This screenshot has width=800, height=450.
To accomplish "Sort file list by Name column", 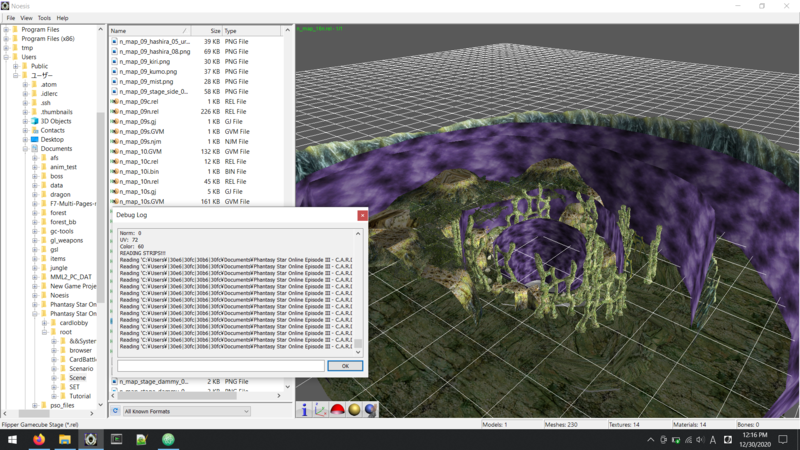I will tap(149, 31).
